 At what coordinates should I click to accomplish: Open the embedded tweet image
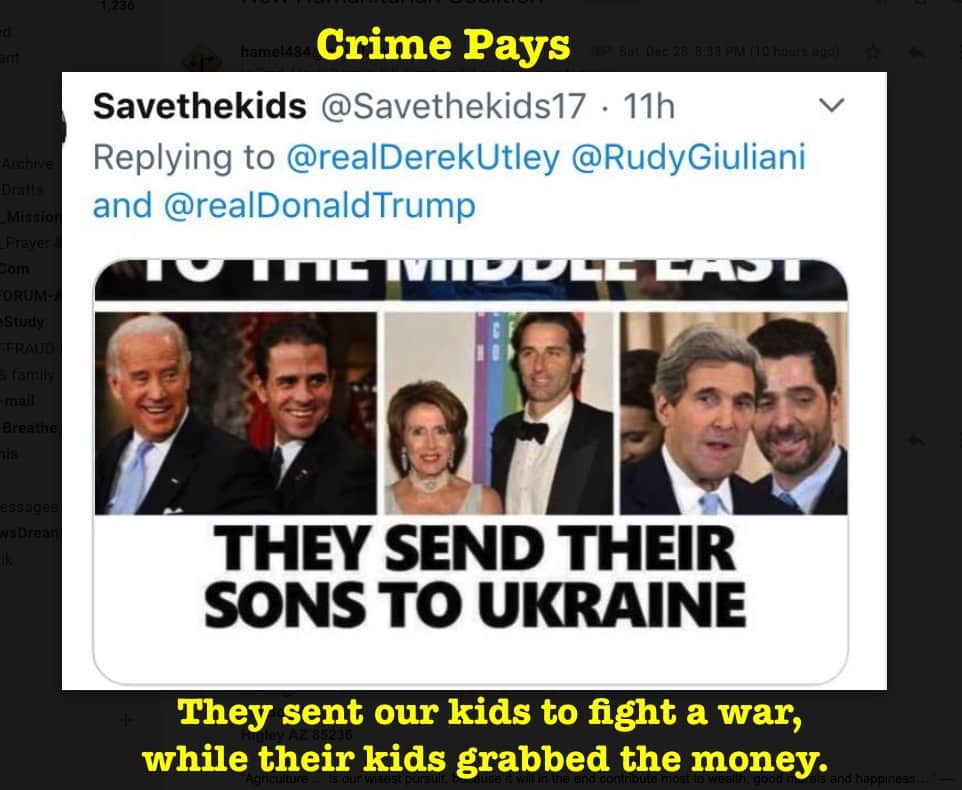(x=471, y=471)
